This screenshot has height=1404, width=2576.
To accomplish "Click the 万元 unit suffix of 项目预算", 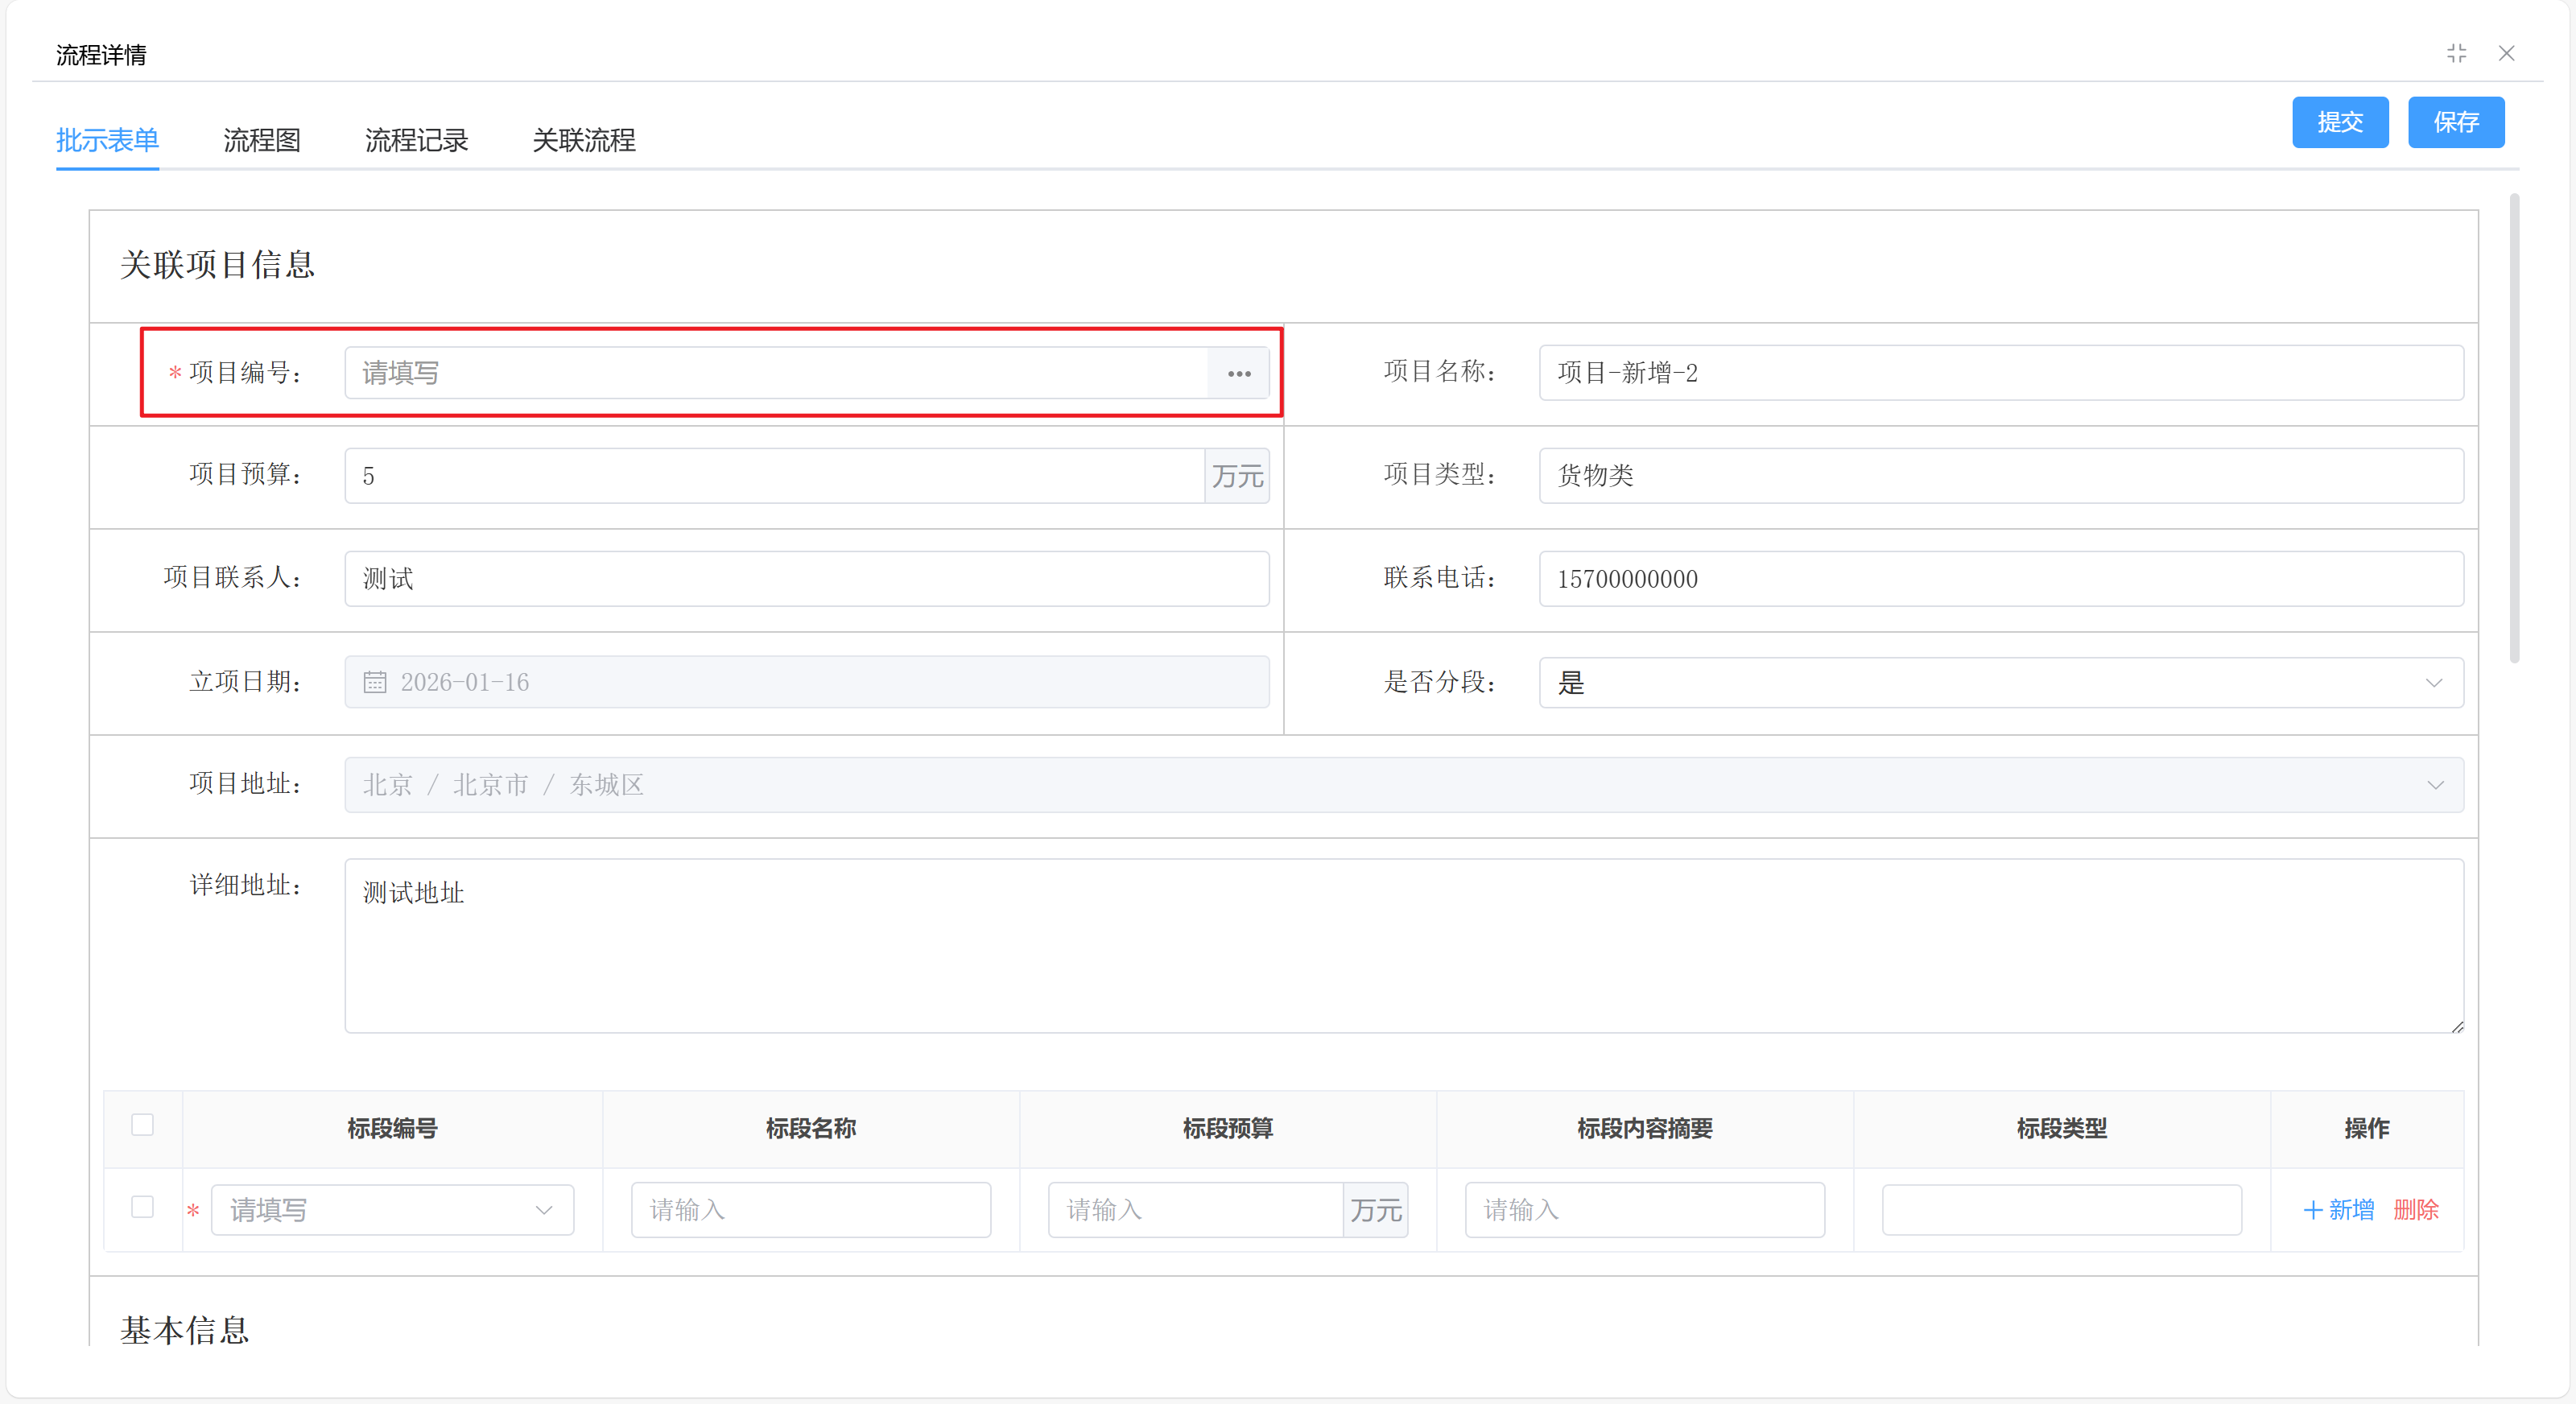I will [x=1238, y=476].
